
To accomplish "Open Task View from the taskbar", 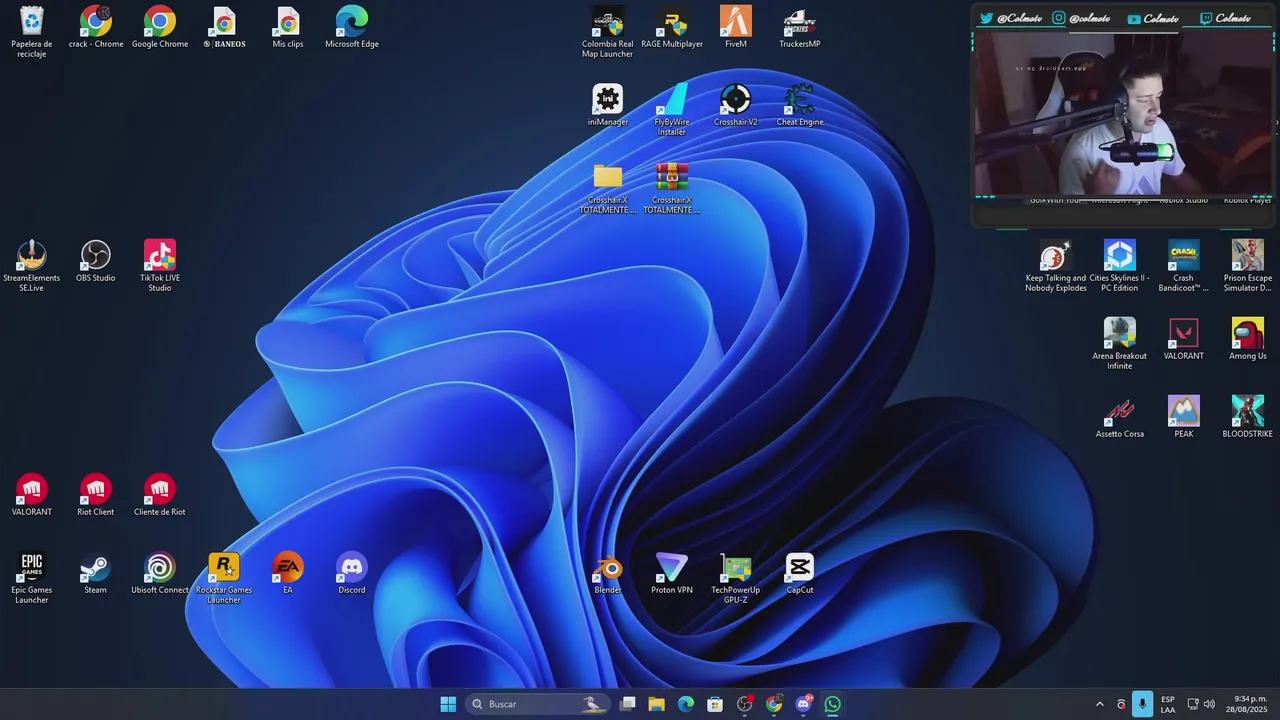I will [628, 704].
